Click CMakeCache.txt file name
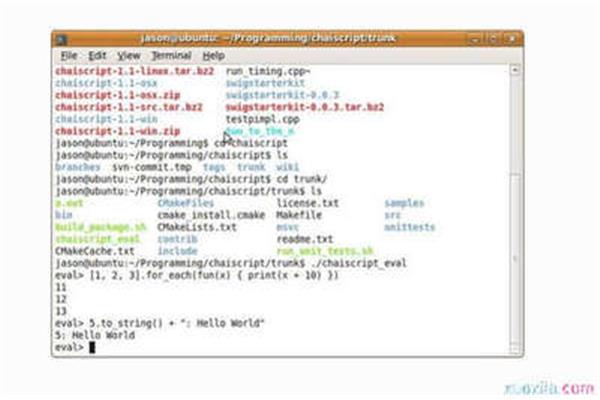 click(95, 251)
